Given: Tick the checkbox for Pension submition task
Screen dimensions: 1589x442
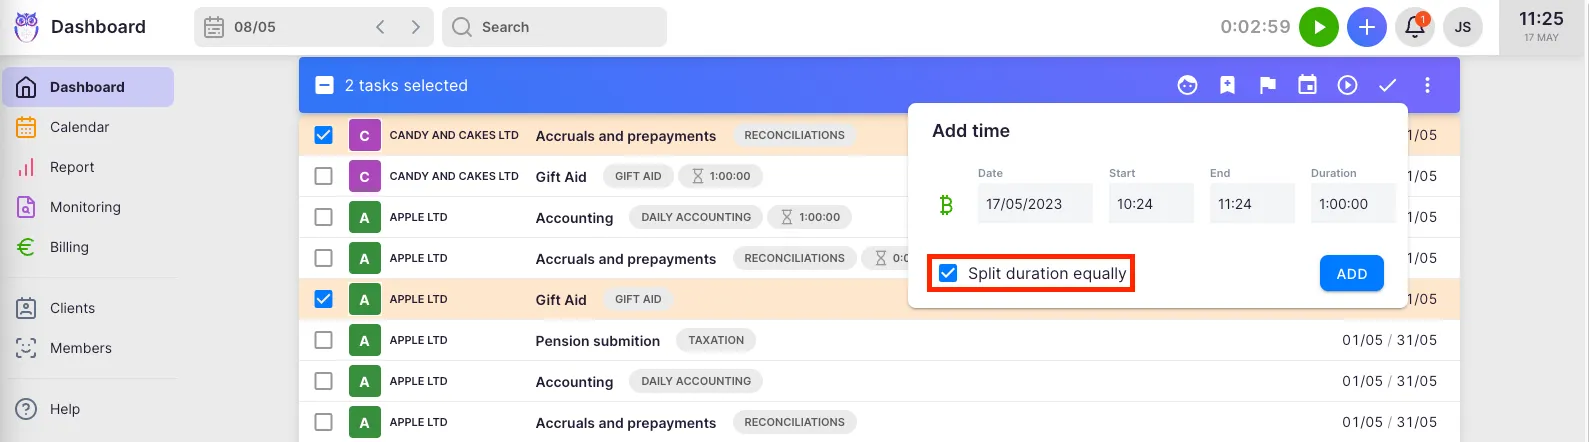Looking at the screenshot, I should coord(323,340).
